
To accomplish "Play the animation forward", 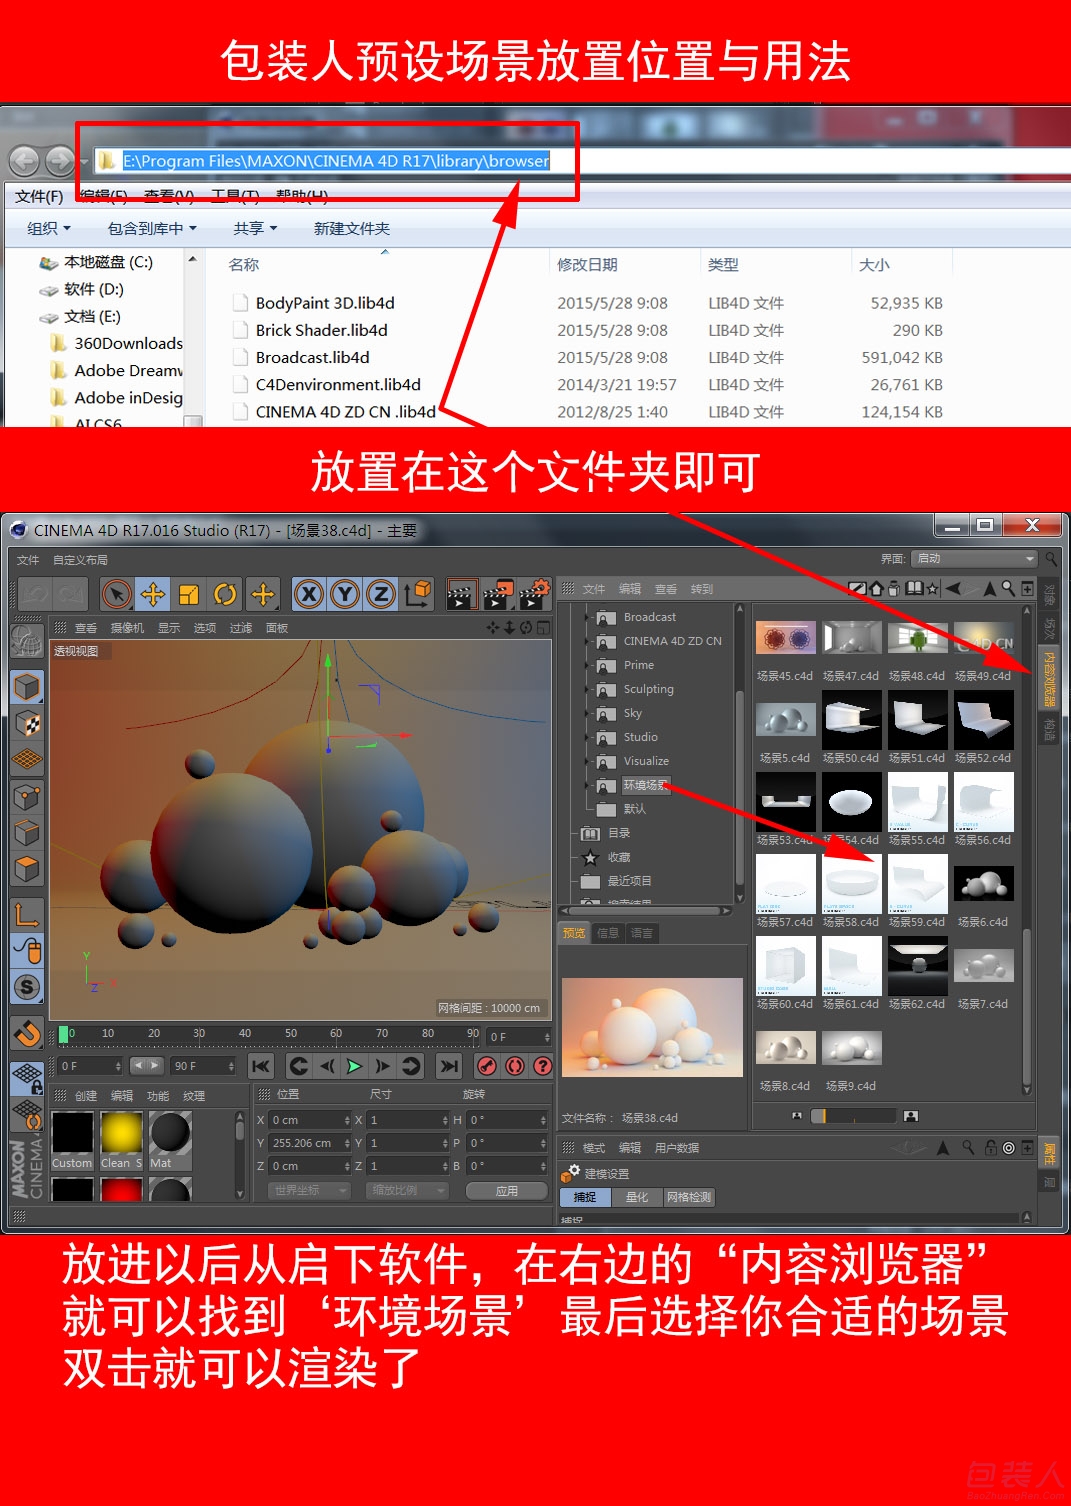I will 354,1066.
